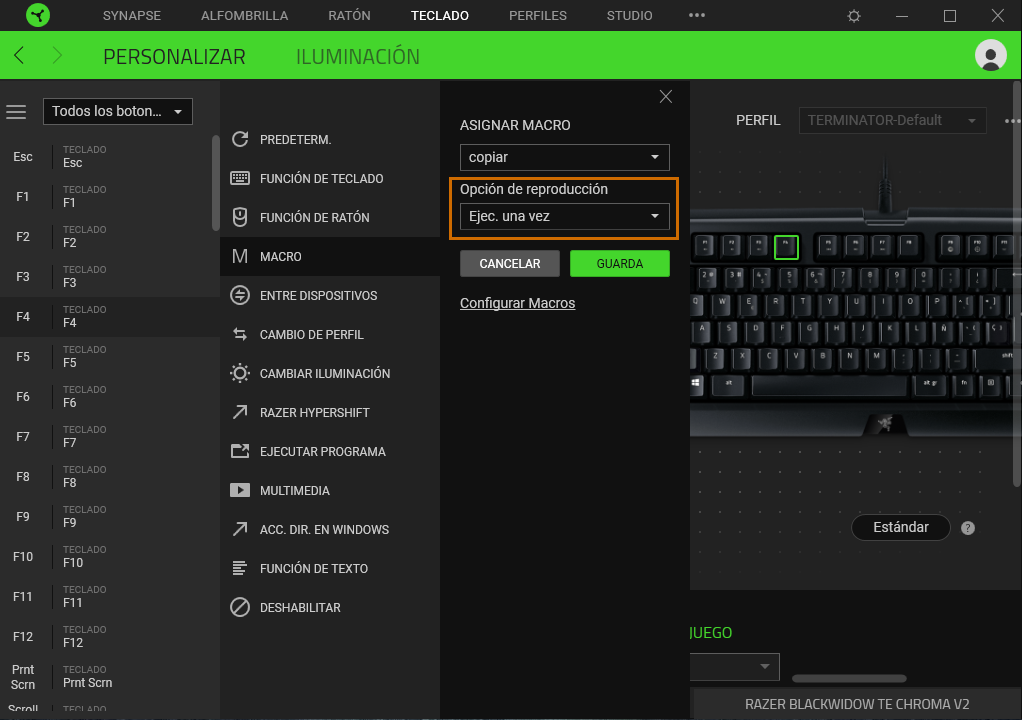Go back with the left arrow
The image size is (1022, 720).
click(19, 56)
